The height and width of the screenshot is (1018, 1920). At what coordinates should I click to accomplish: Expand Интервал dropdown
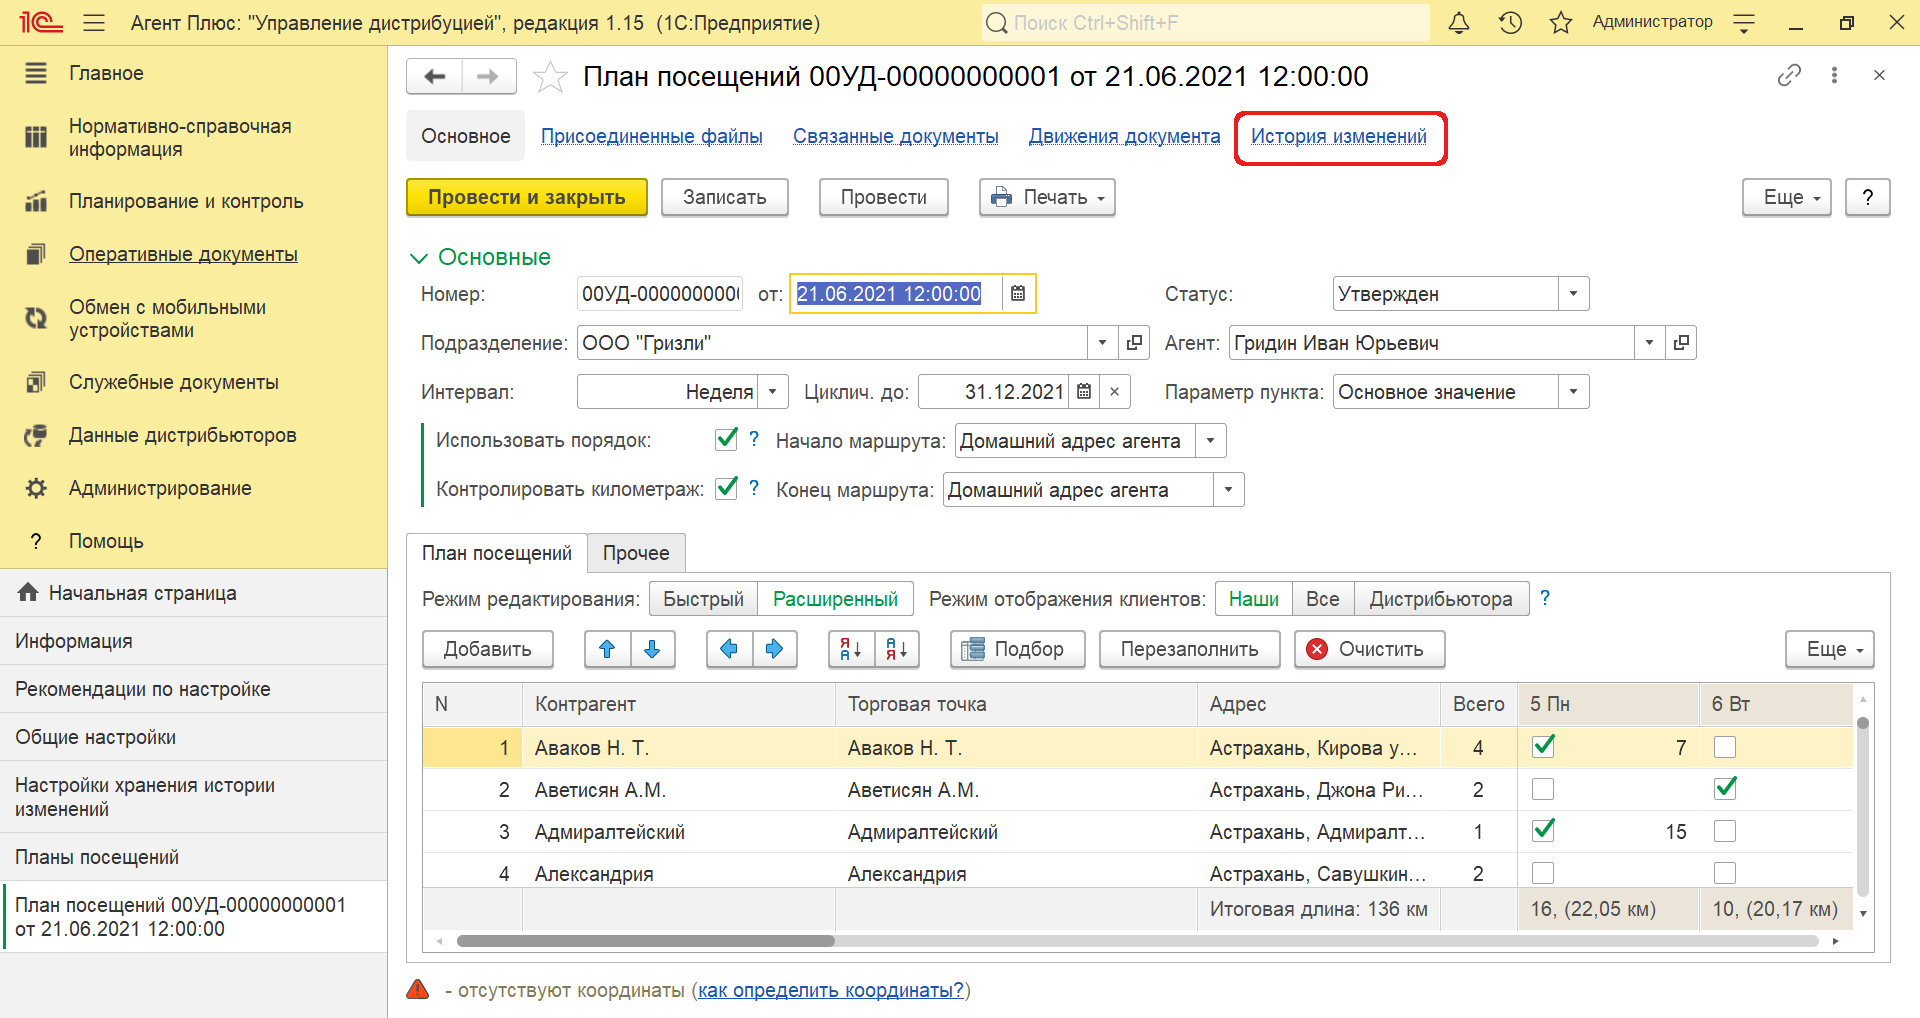(772, 392)
